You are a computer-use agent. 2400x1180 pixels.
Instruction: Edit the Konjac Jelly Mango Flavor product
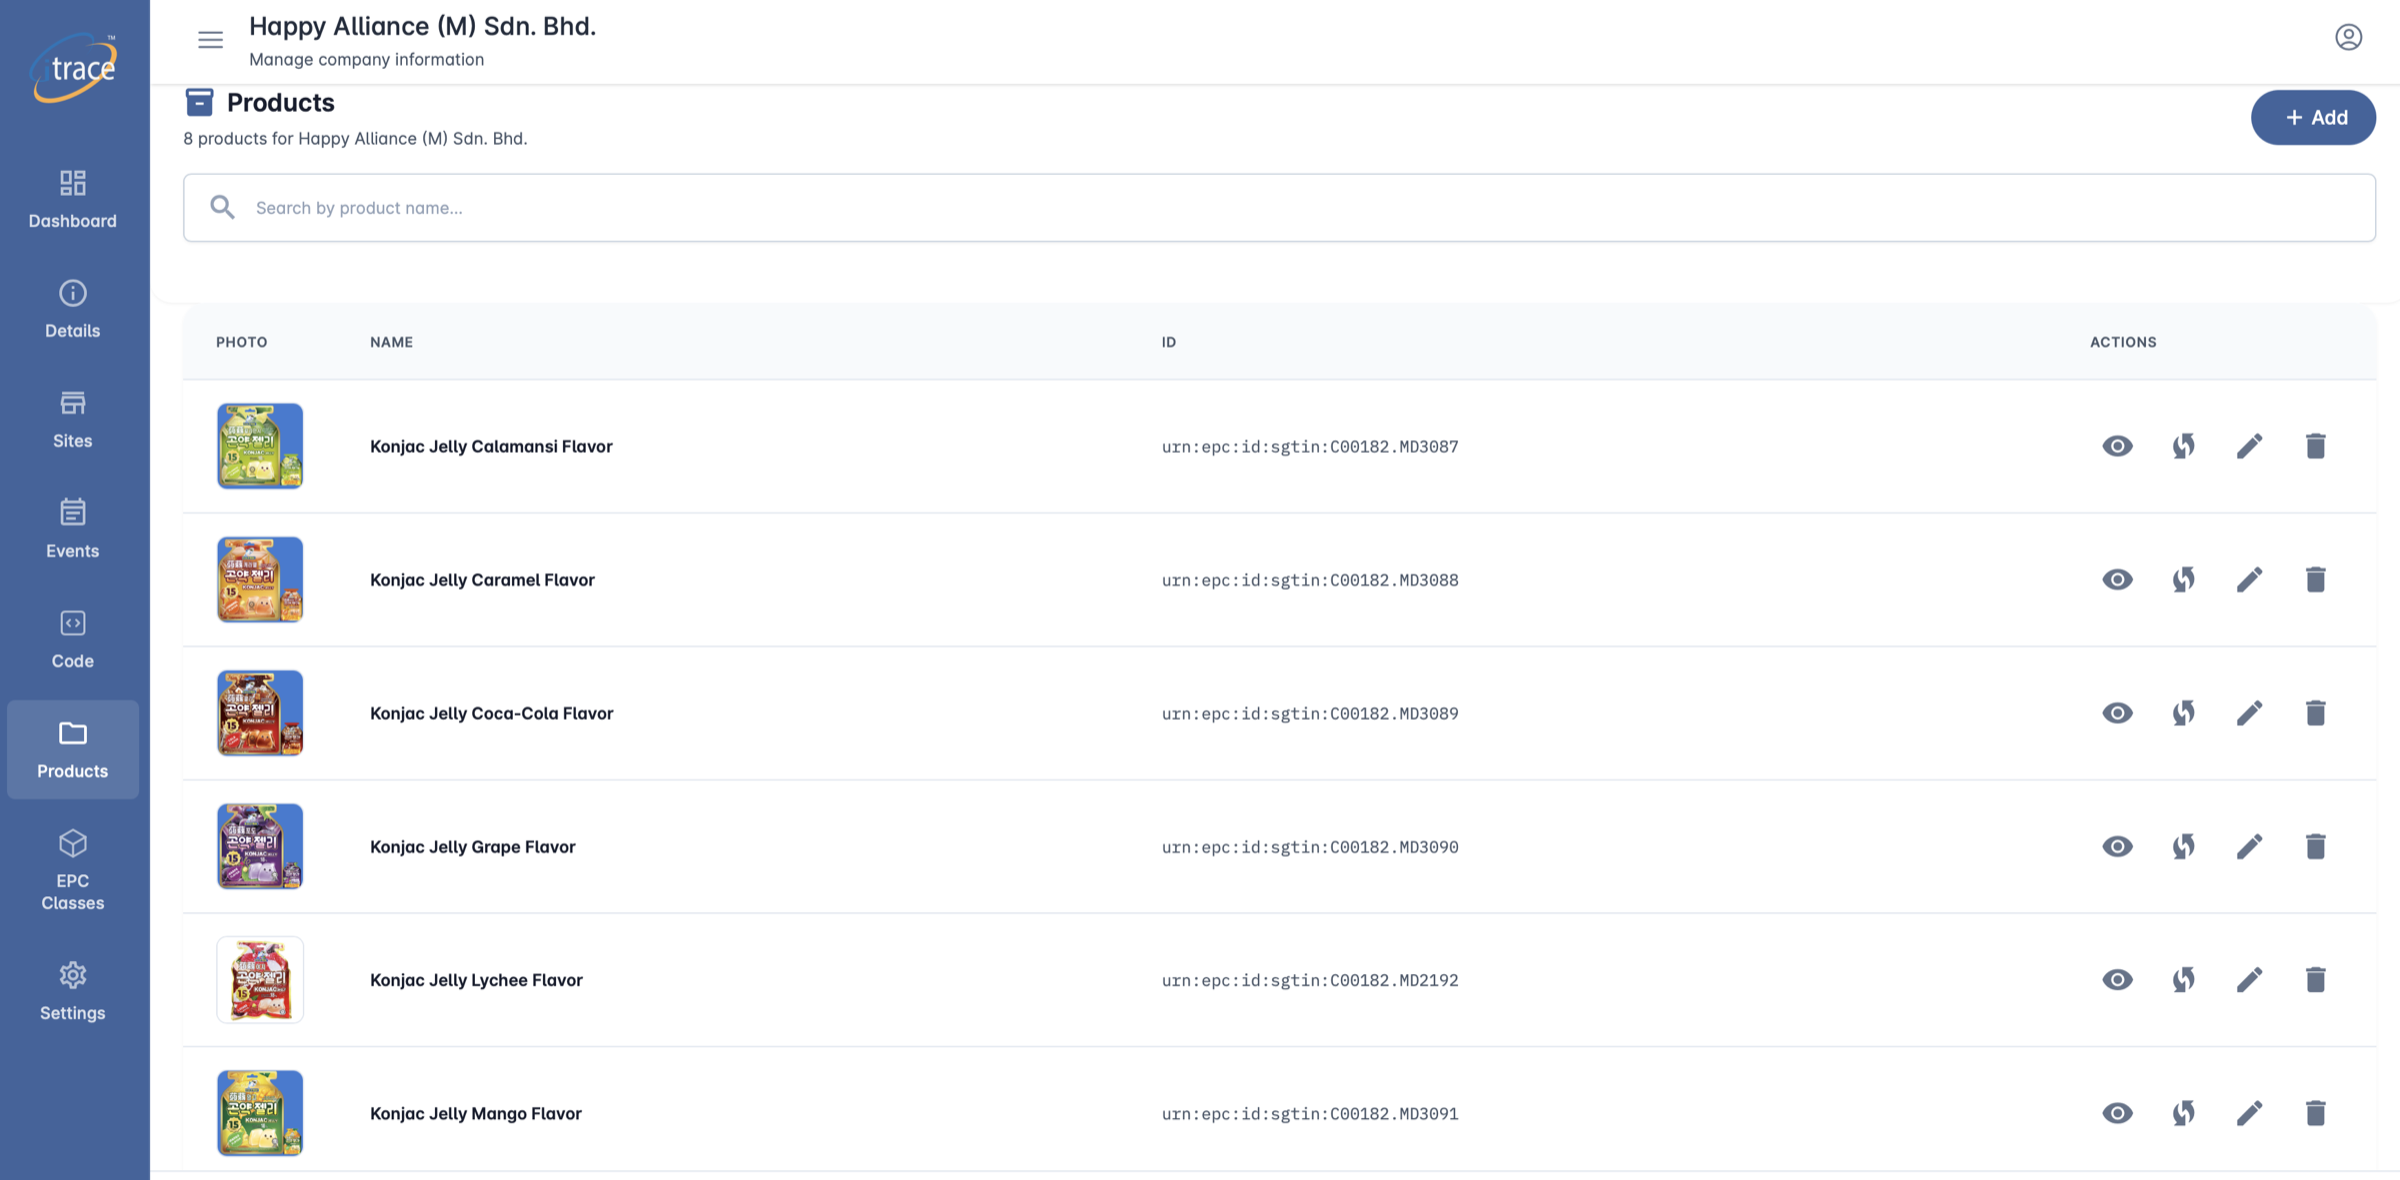pyautogui.click(x=2249, y=1113)
